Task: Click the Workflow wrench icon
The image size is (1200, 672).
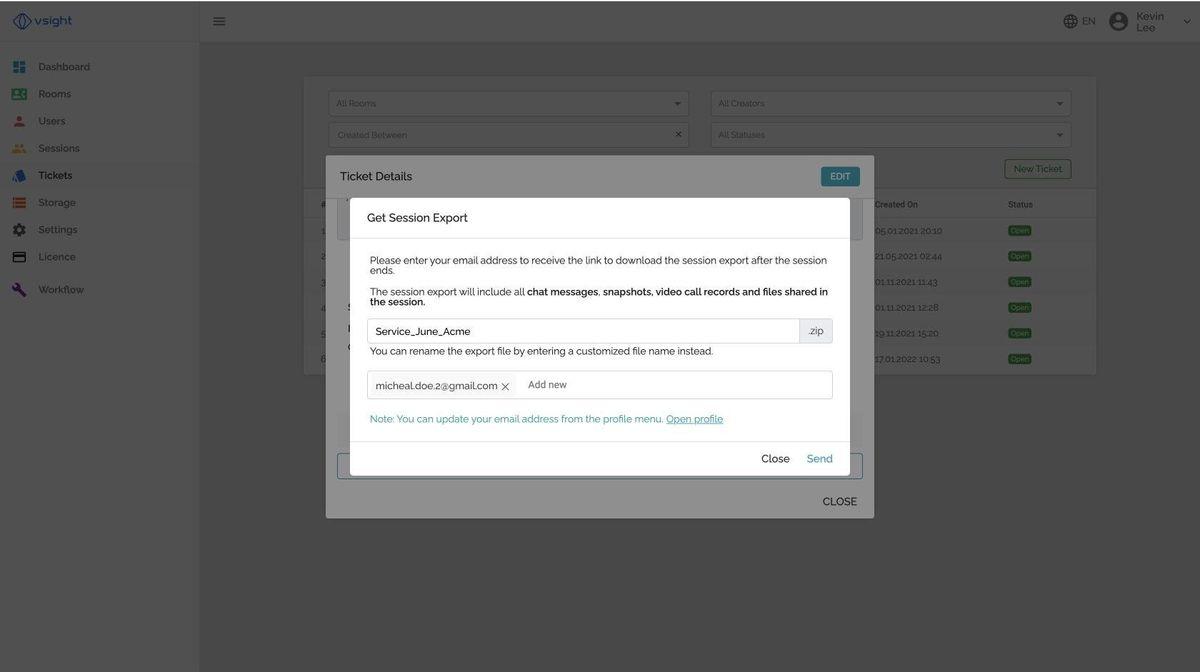Action: pos(19,290)
